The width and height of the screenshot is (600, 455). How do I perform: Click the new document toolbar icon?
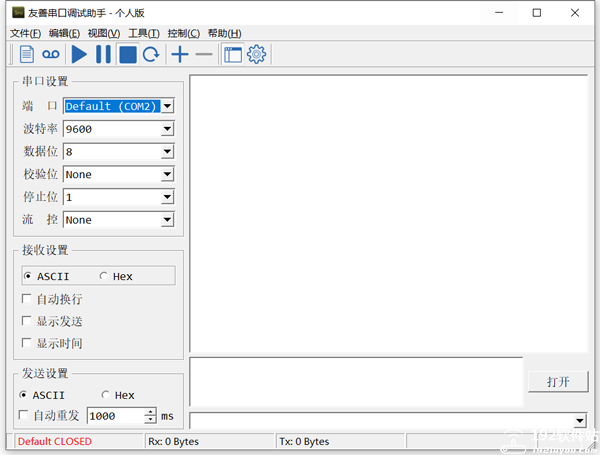26,55
